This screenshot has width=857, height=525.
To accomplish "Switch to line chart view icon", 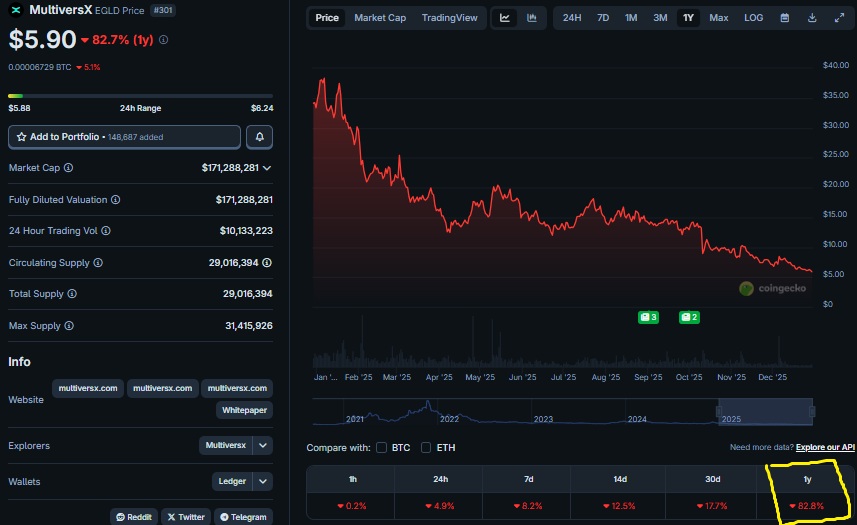I will pos(504,18).
